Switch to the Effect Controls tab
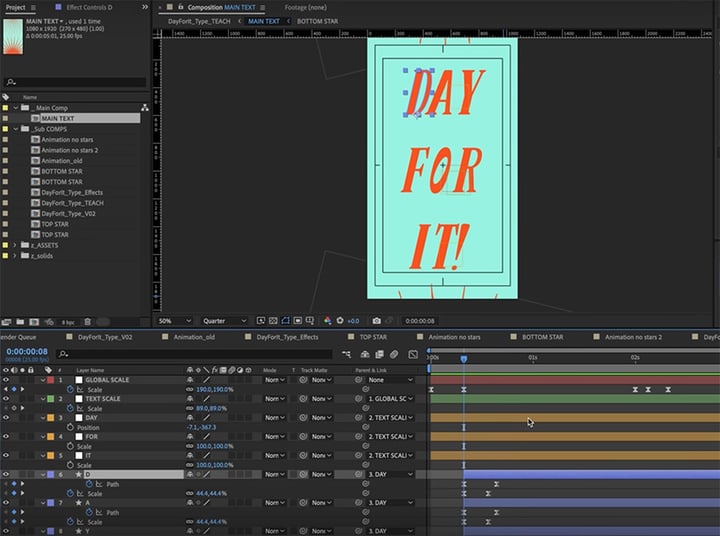 [x=88, y=7]
